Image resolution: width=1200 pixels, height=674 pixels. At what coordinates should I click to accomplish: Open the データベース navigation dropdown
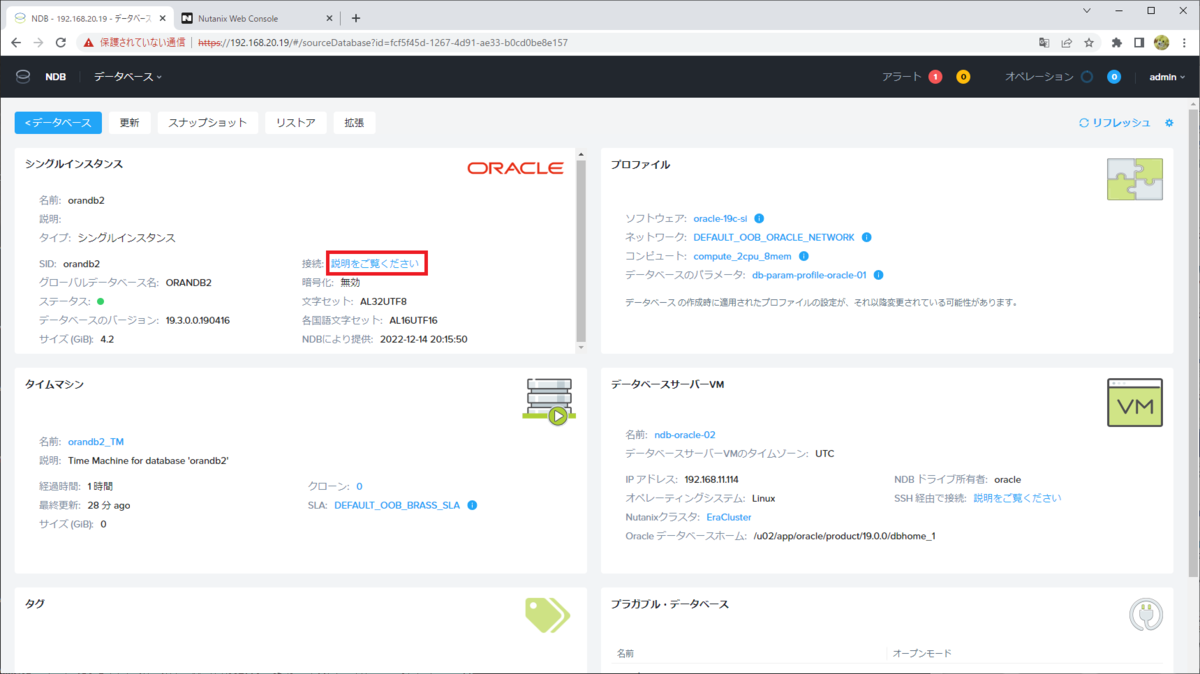pos(128,77)
